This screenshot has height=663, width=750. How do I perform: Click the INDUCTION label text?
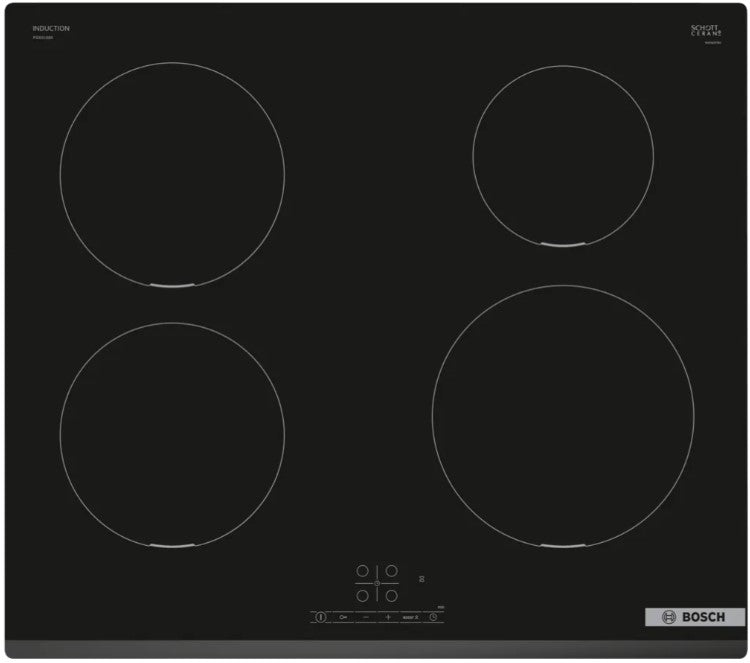(x=50, y=29)
